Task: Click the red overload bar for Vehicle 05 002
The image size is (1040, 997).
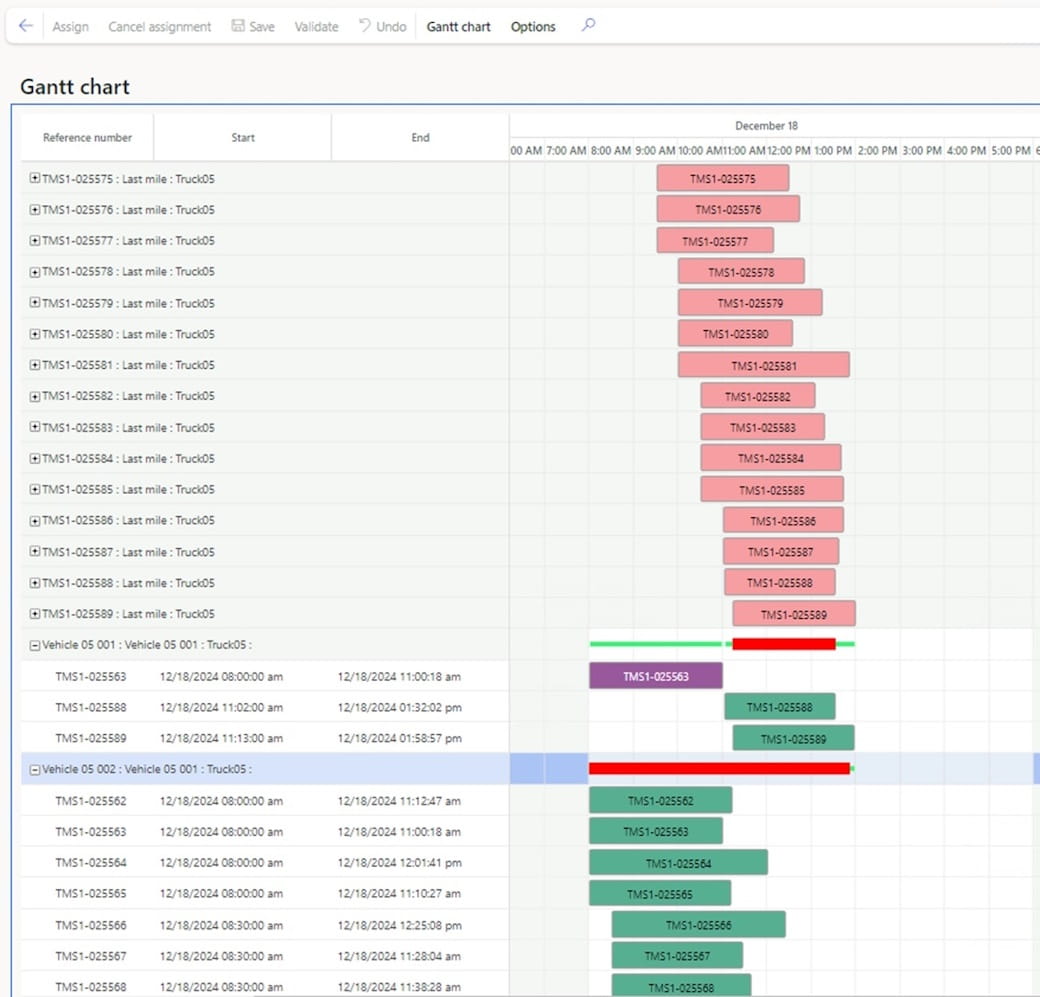Action: click(x=718, y=768)
